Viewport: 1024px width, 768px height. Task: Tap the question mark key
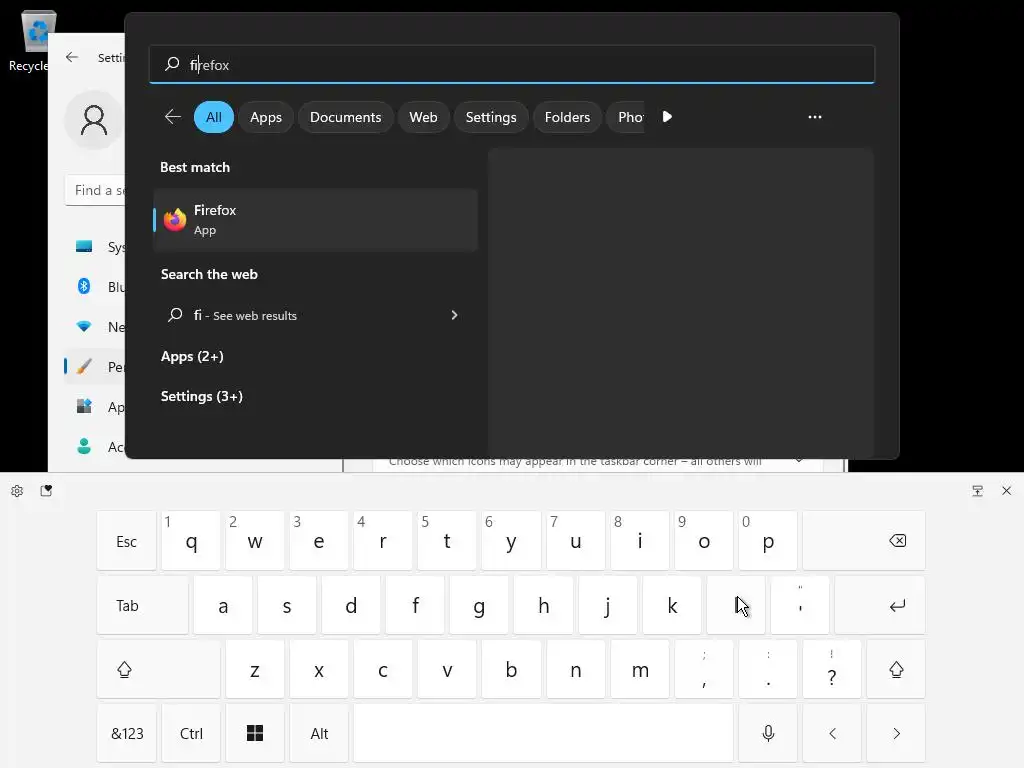pos(831,669)
